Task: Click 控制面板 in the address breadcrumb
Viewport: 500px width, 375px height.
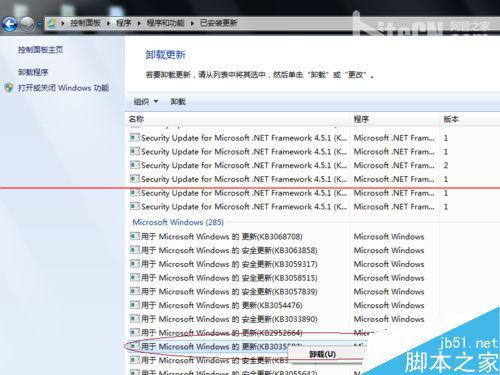Action: [x=85, y=23]
